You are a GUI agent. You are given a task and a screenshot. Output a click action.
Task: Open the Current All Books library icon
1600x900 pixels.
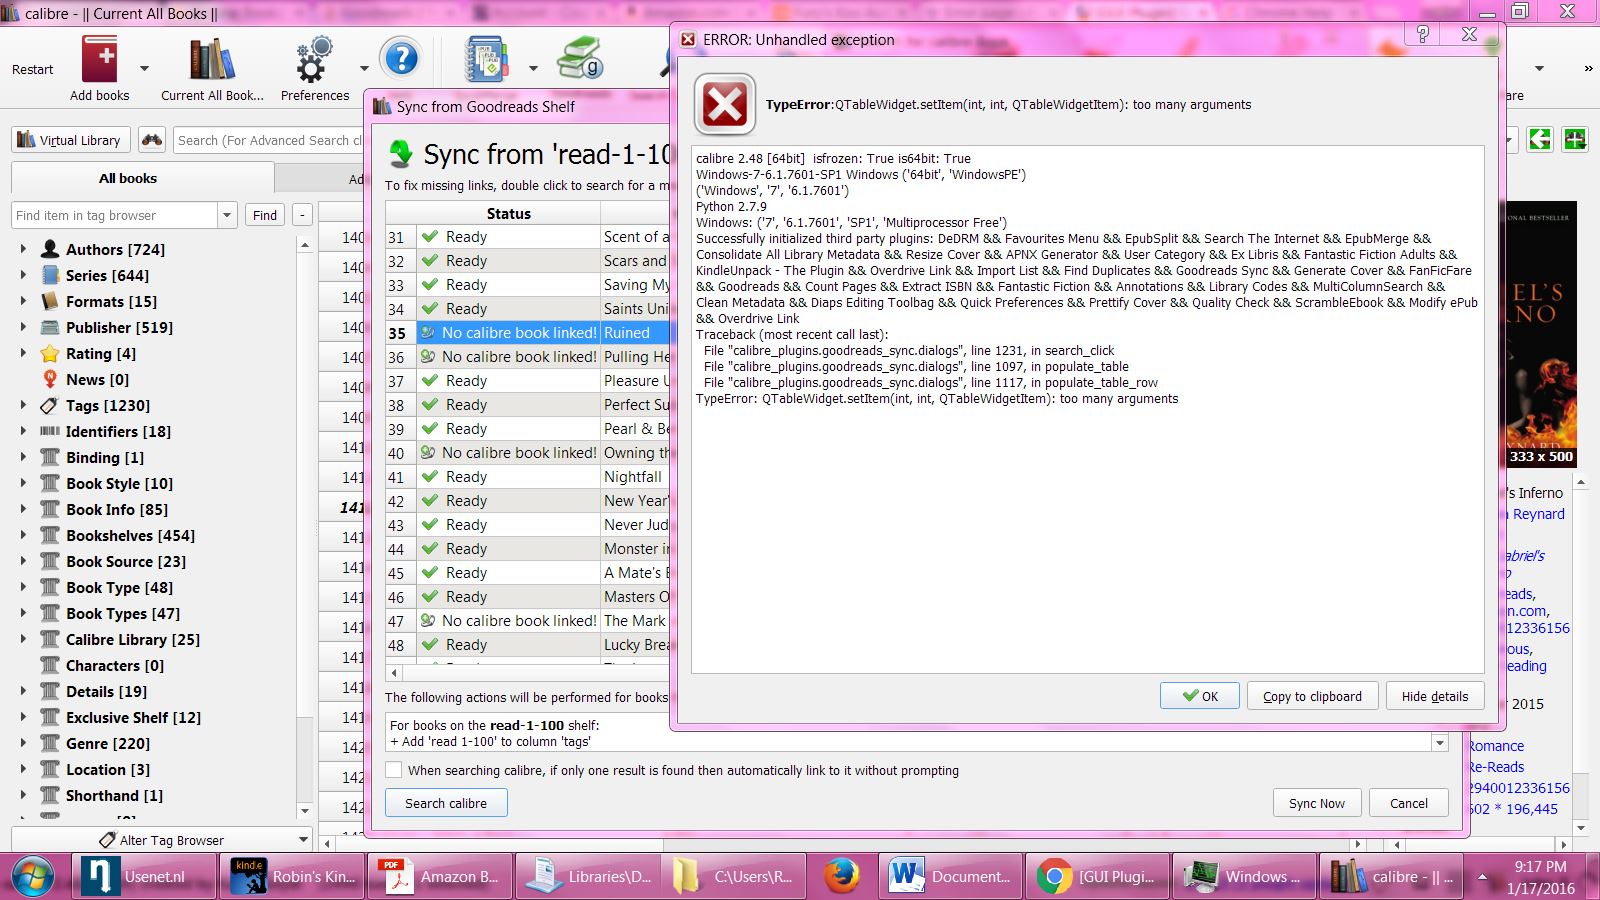(x=212, y=60)
